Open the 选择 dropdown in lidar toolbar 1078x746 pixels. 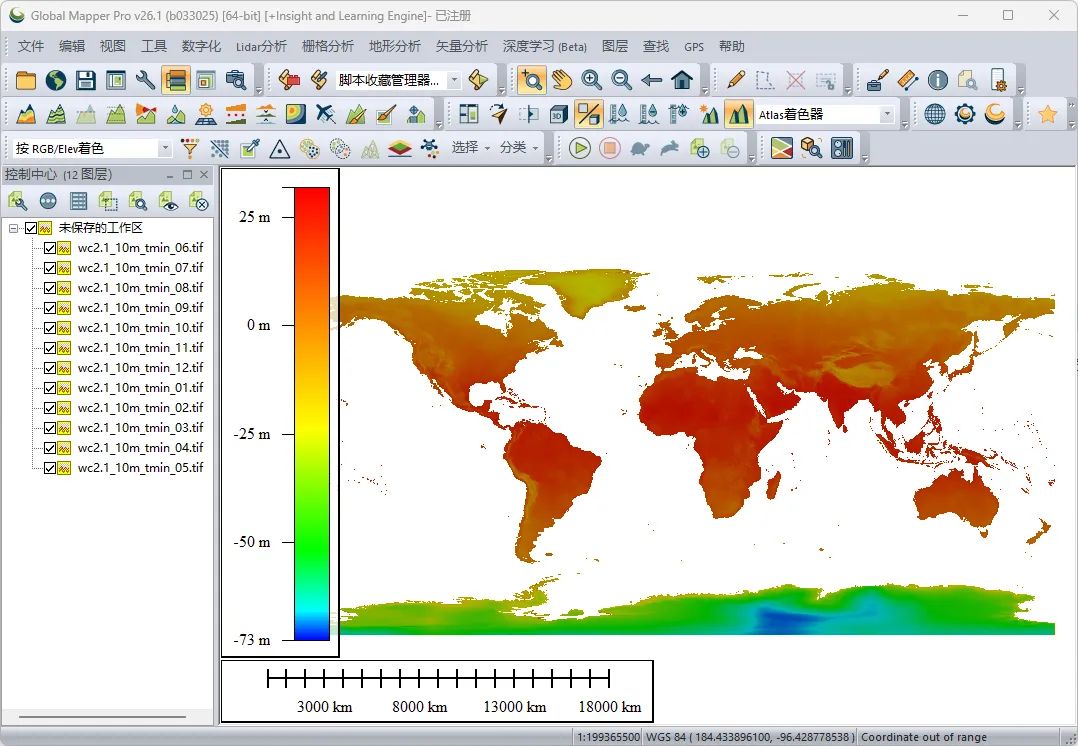point(471,148)
